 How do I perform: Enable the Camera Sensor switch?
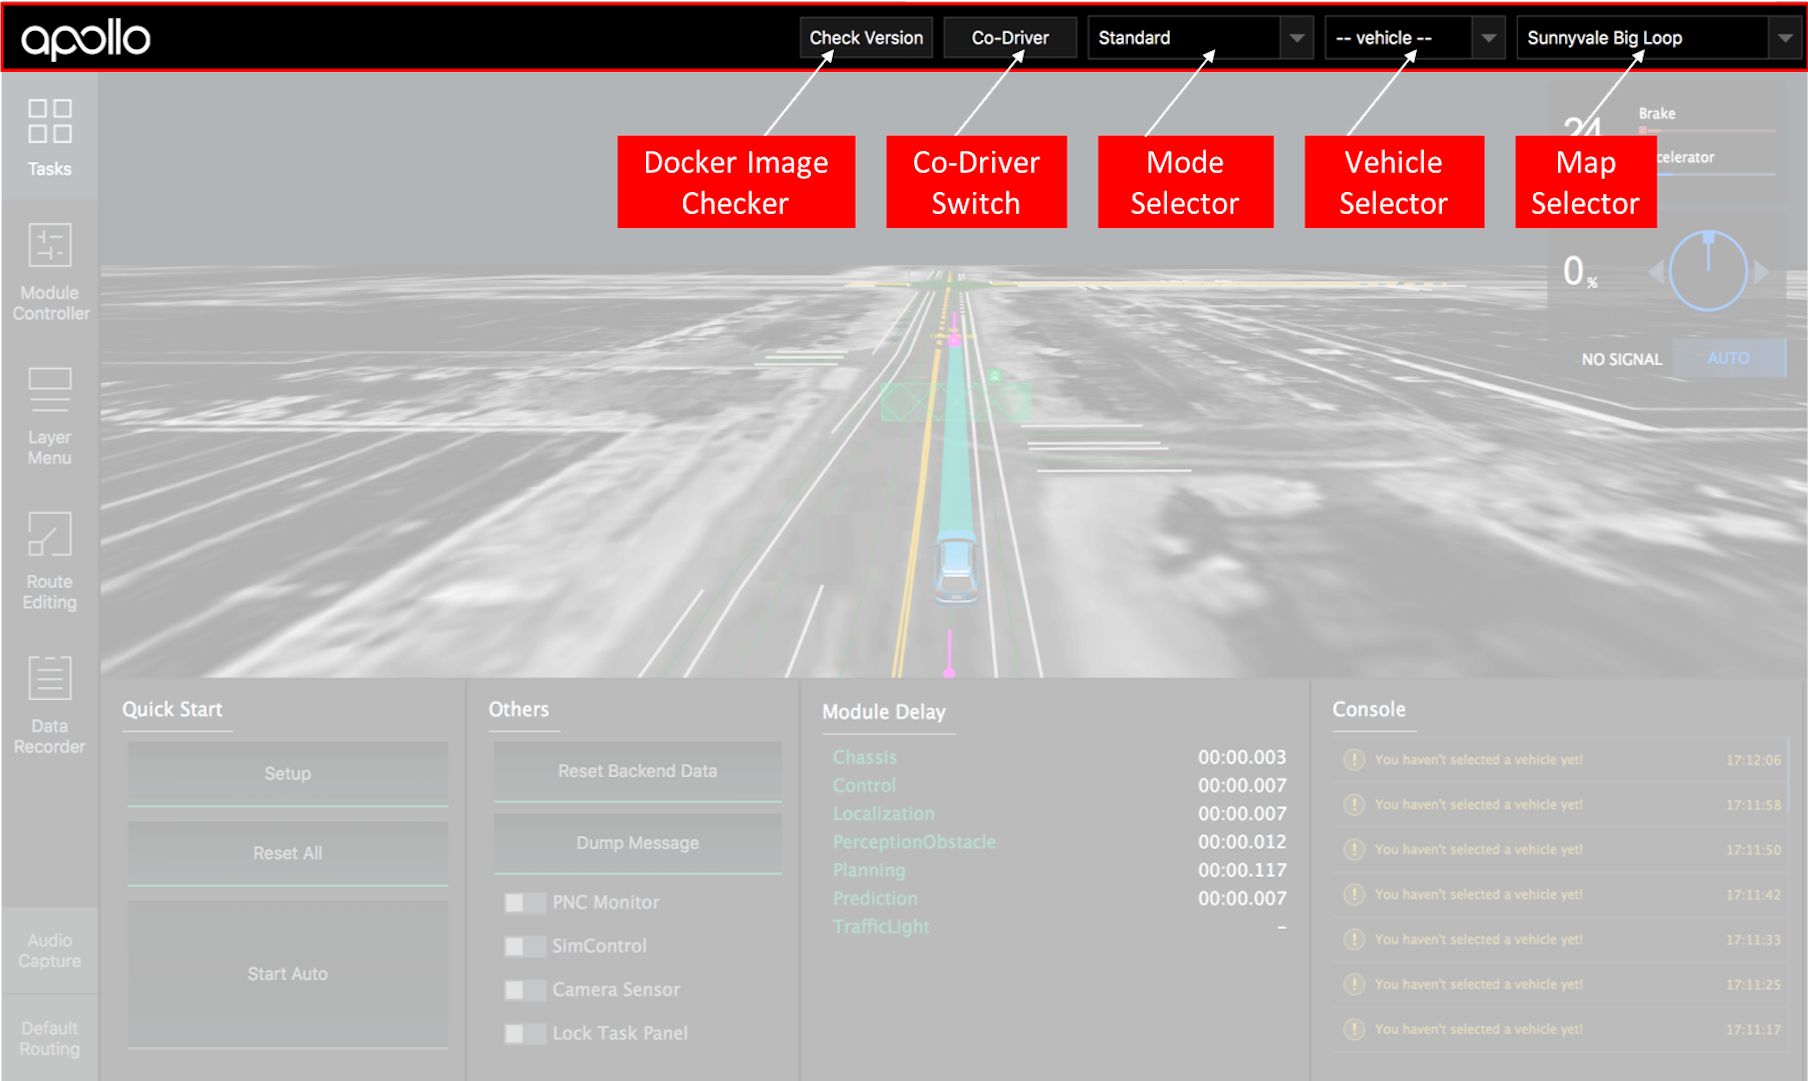tap(524, 989)
